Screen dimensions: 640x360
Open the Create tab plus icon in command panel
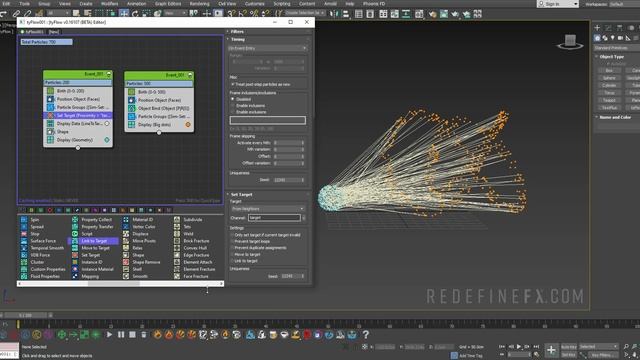click(x=597, y=28)
